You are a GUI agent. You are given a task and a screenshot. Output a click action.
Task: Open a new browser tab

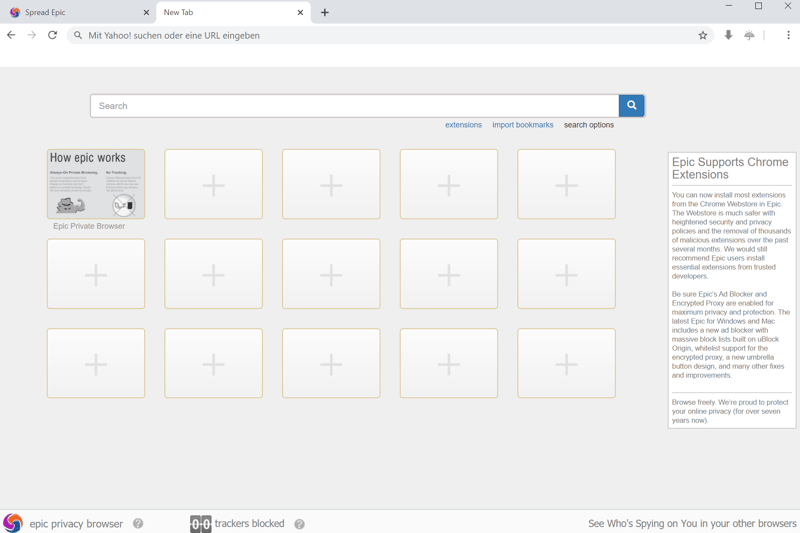[x=325, y=13]
